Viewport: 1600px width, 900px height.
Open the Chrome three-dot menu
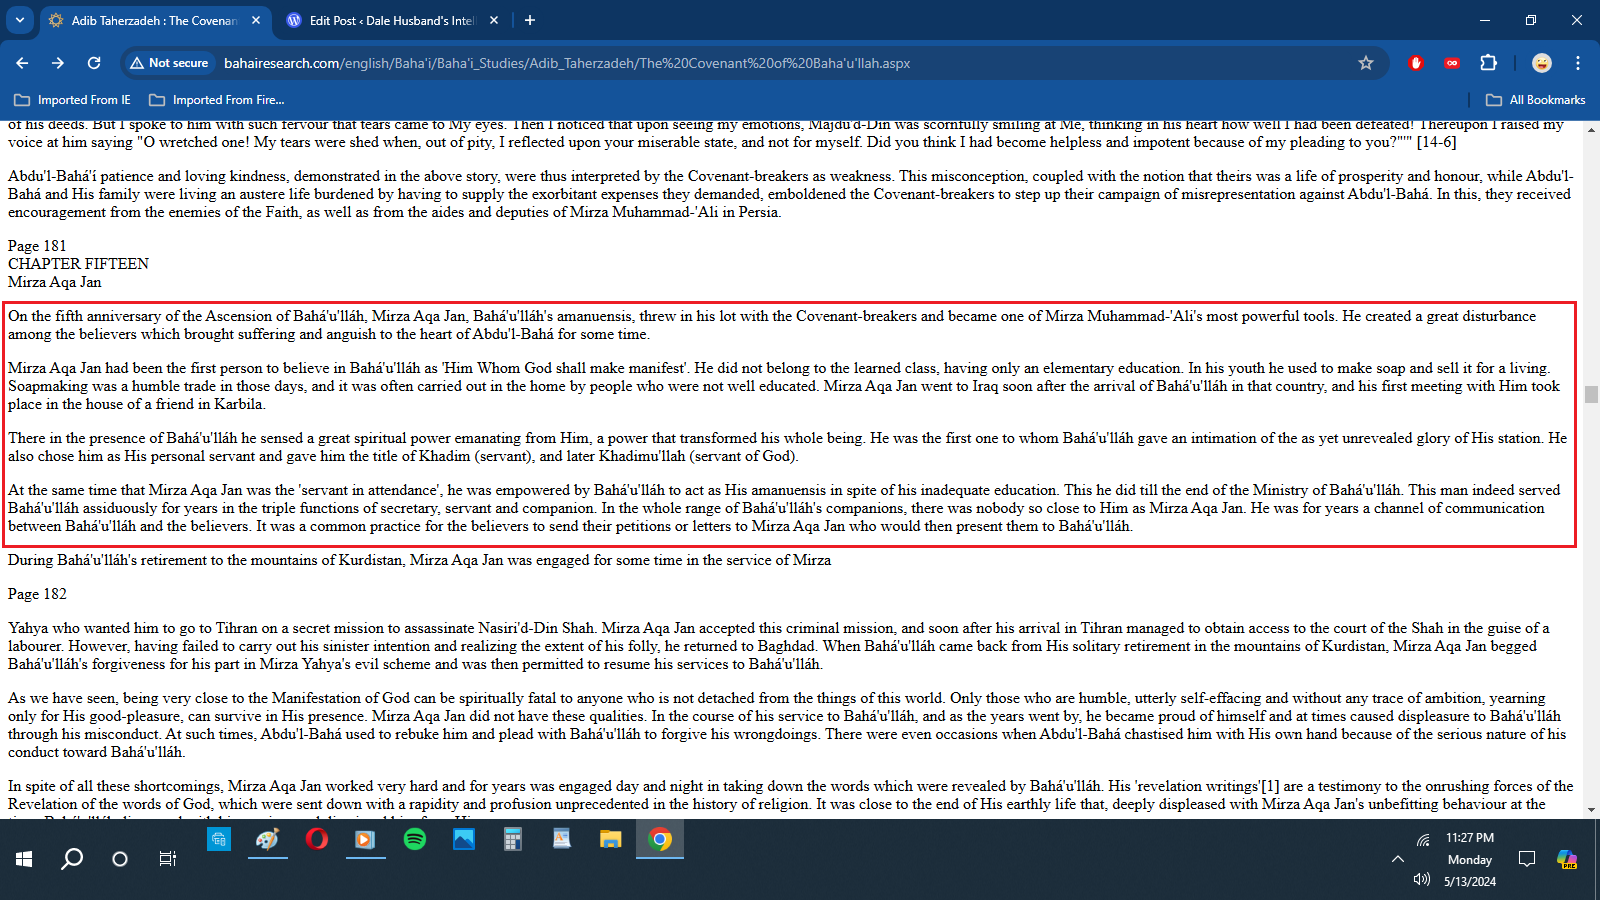click(x=1578, y=63)
